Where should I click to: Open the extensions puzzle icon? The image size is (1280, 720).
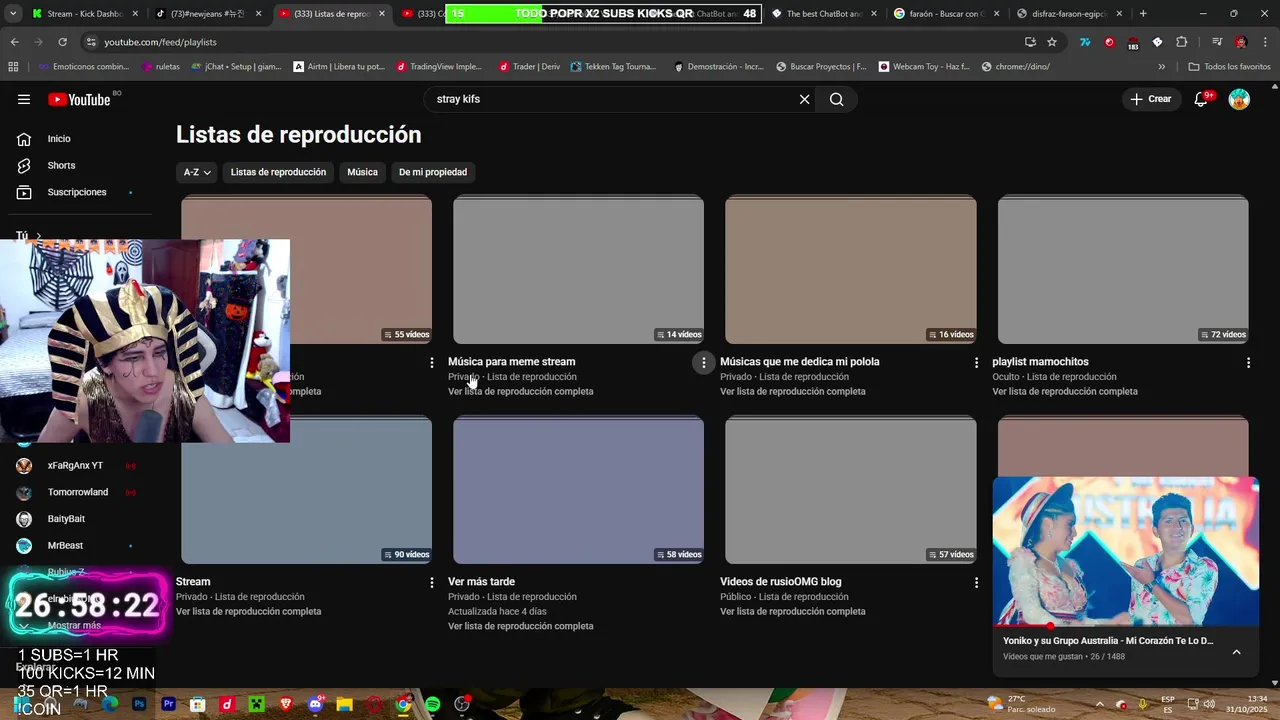click(x=1182, y=42)
